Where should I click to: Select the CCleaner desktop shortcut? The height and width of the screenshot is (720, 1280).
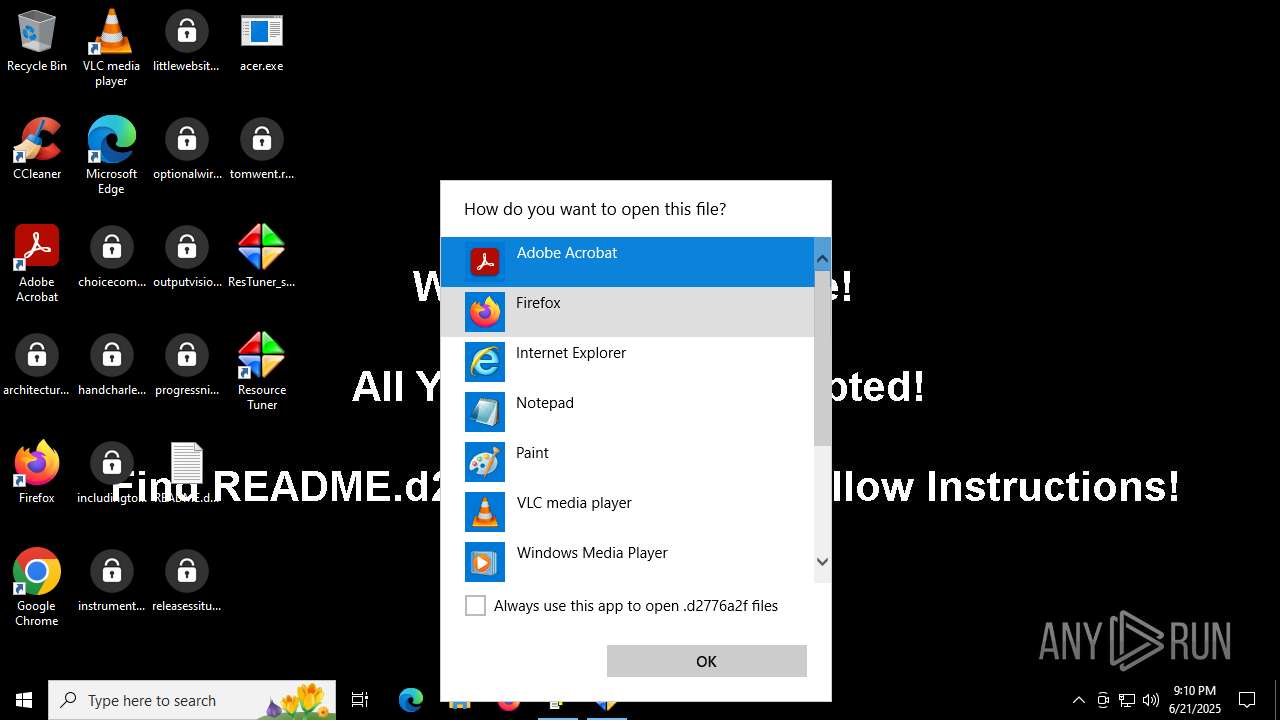tap(37, 150)
